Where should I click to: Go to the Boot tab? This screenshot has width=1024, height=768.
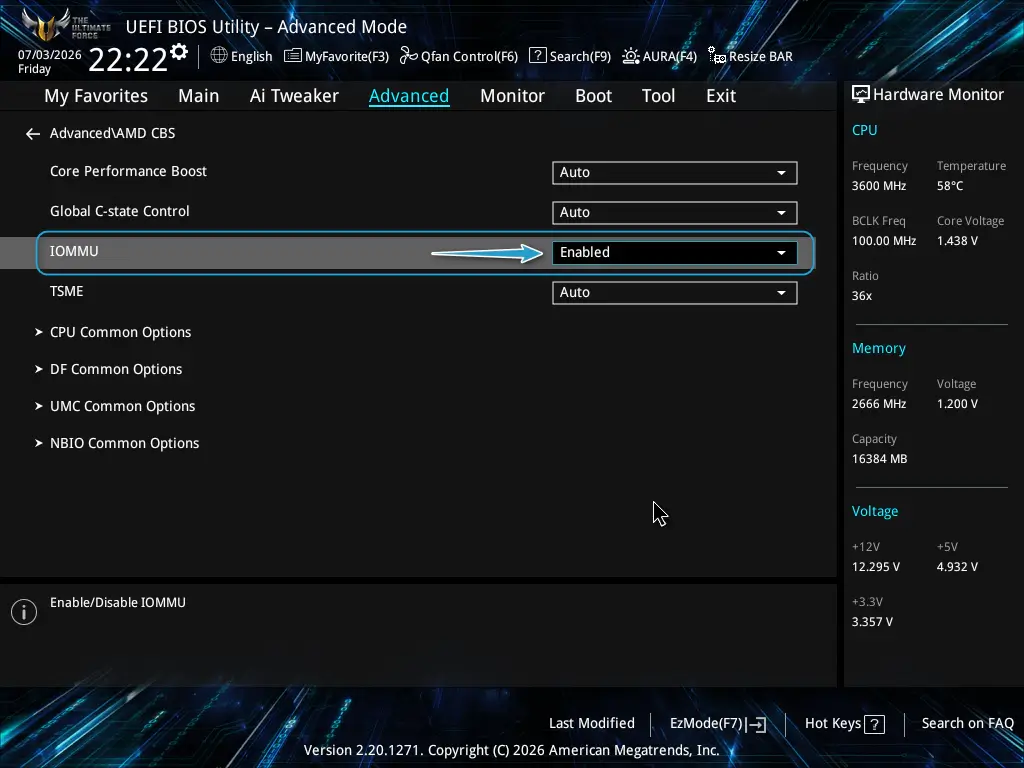coord(593,96)
